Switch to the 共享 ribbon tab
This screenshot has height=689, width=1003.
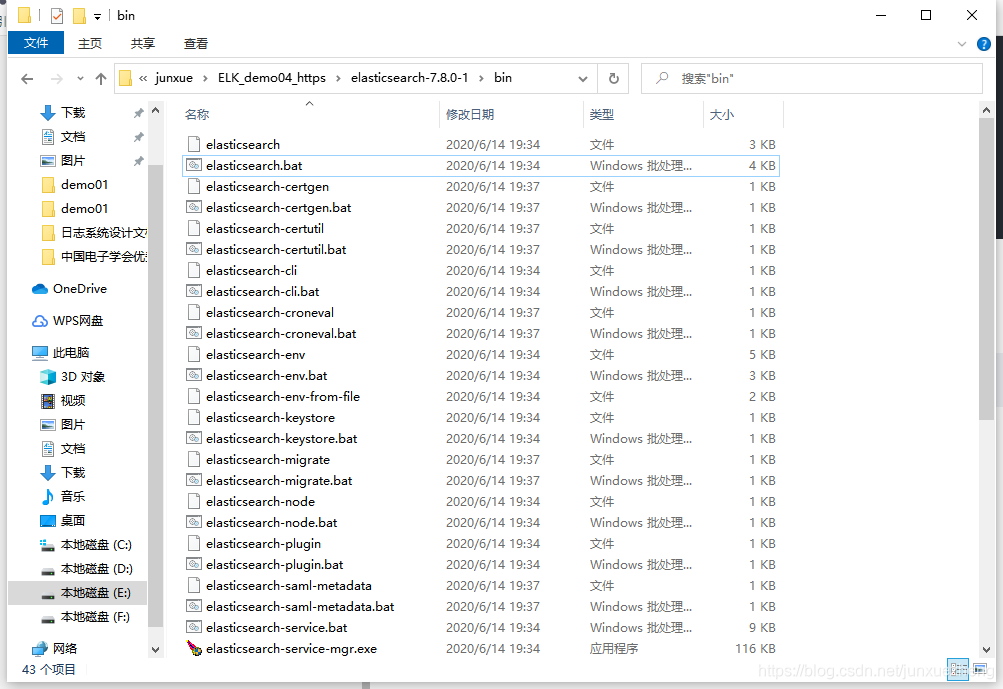(x=143, y=43)
